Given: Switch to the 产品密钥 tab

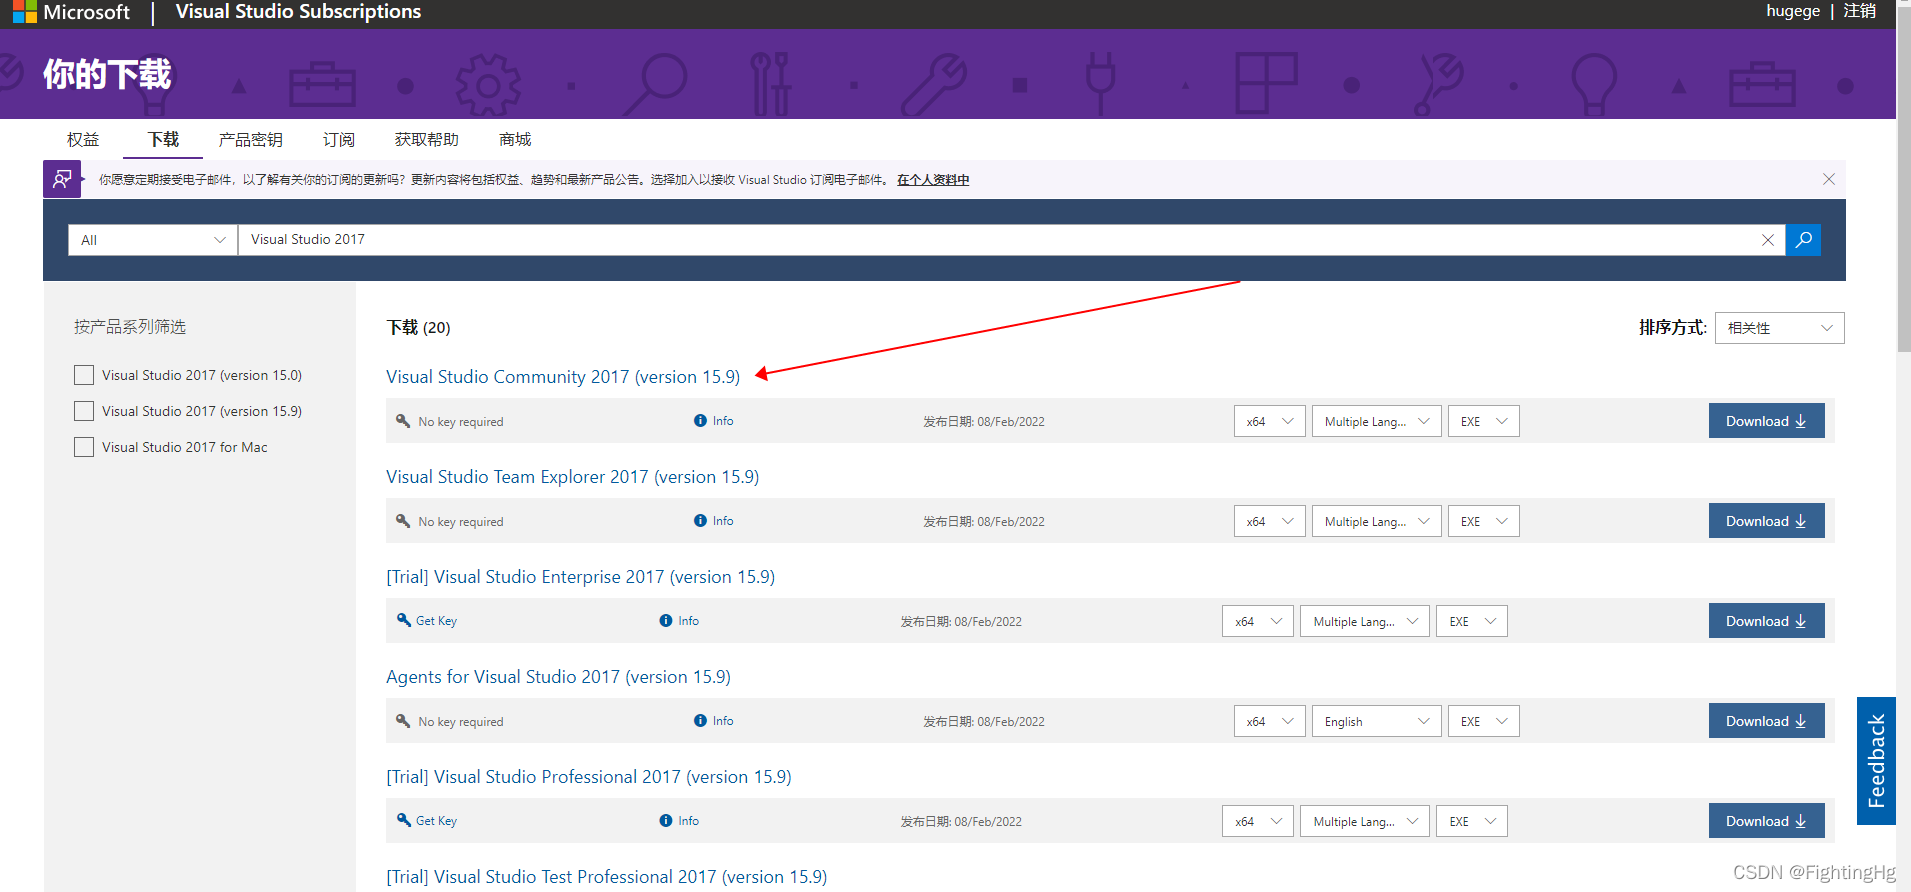Looking at the screenshot, I should (x=250, y=139).
